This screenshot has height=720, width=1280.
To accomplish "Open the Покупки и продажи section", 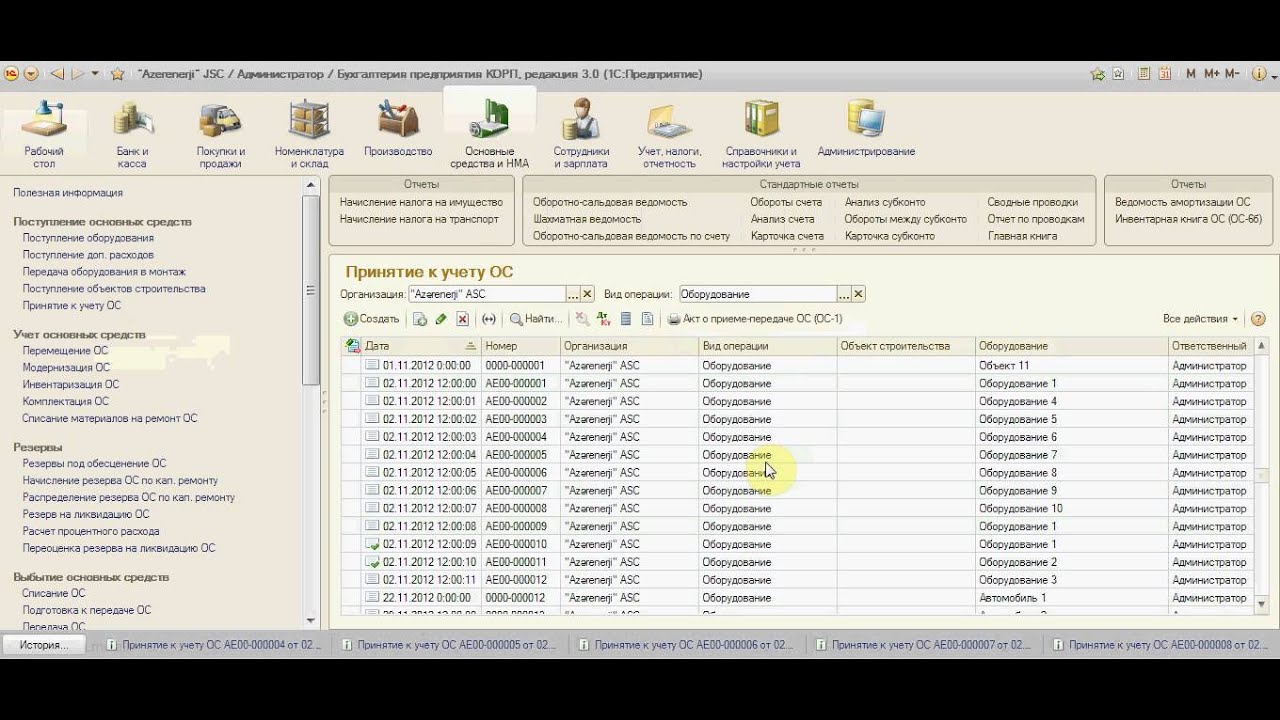I will tap(220, 134).
